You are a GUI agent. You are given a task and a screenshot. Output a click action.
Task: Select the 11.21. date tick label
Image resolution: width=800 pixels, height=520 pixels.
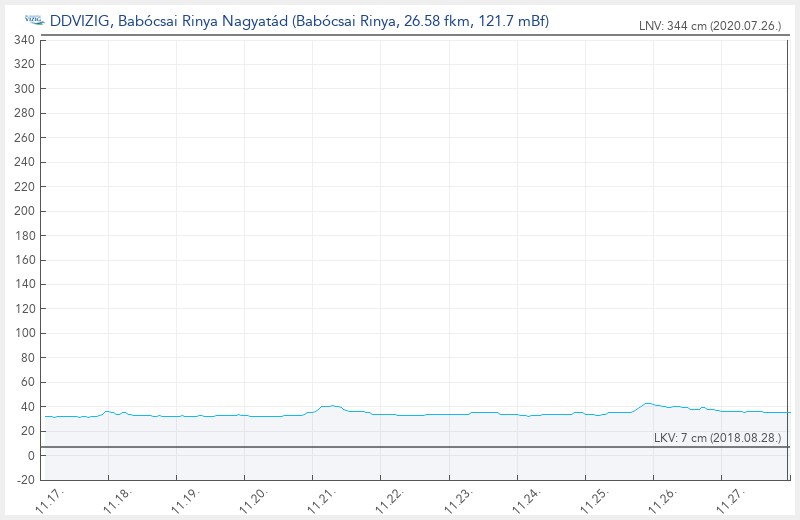pyautogui.click(x=323, y=500)
